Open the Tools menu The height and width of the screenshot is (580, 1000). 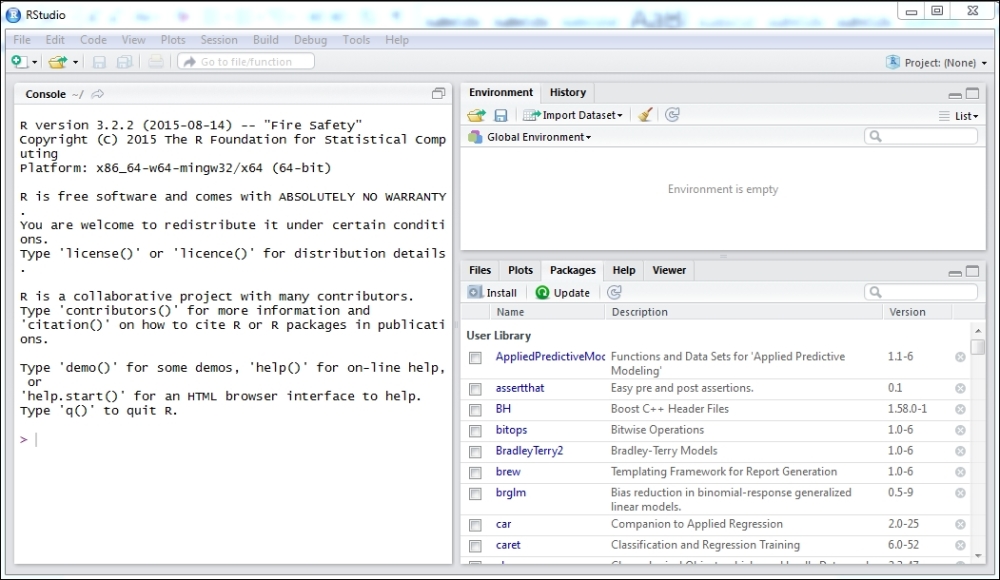[x=356, y=40]
